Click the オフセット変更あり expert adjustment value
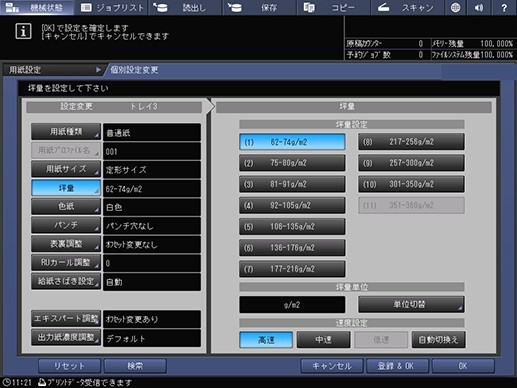Viewport: 517px width, 388px height. 152,319
